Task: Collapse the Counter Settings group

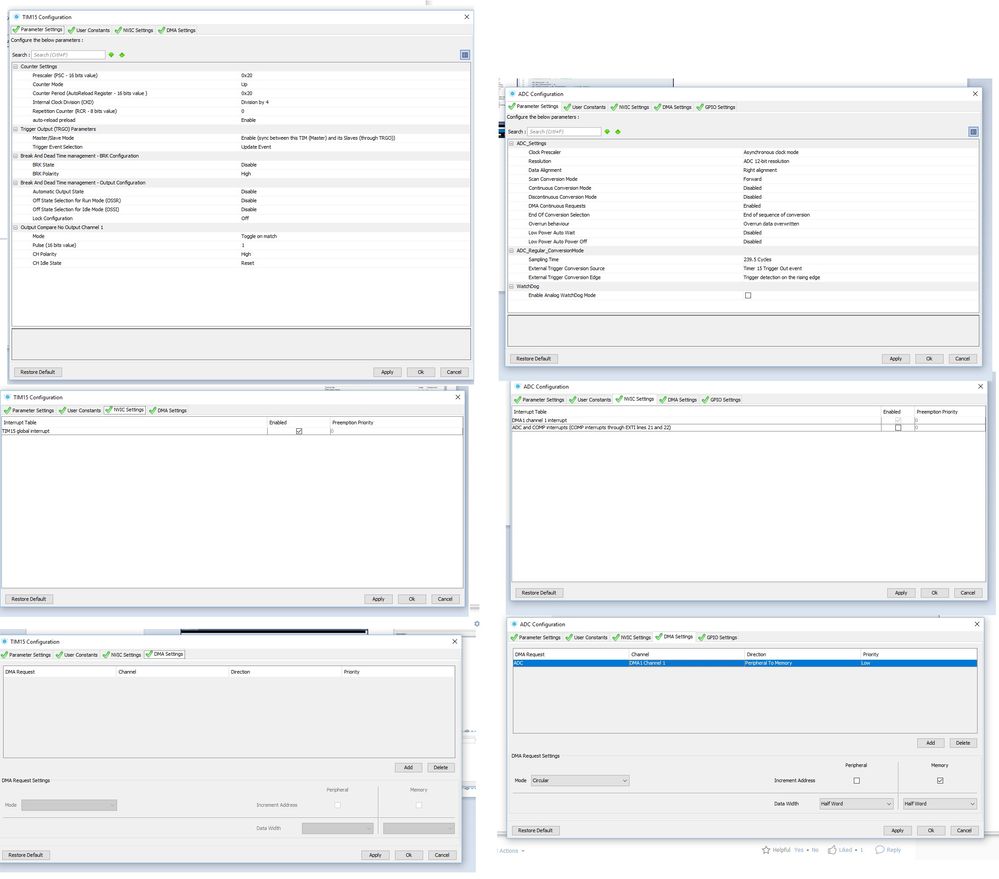Action: tap(16, 66)
